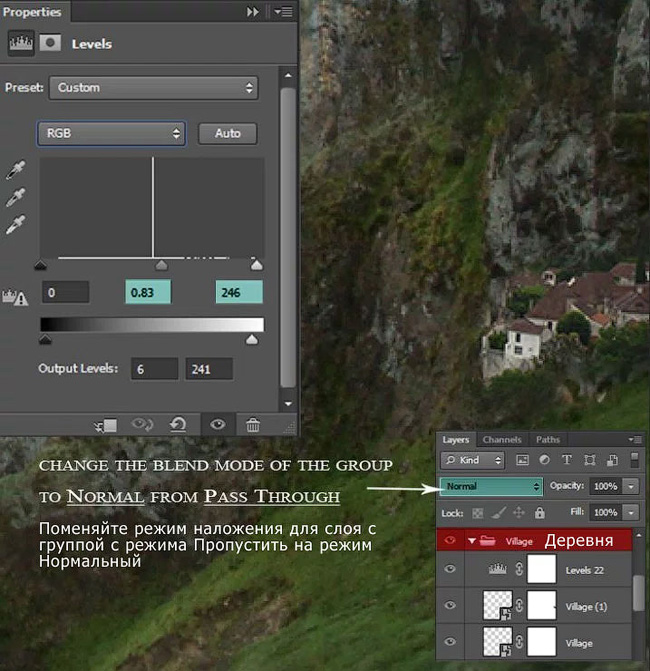Click the black output levels slider
The height and width of the screenshot is (671, 650).
pos(45,340)
